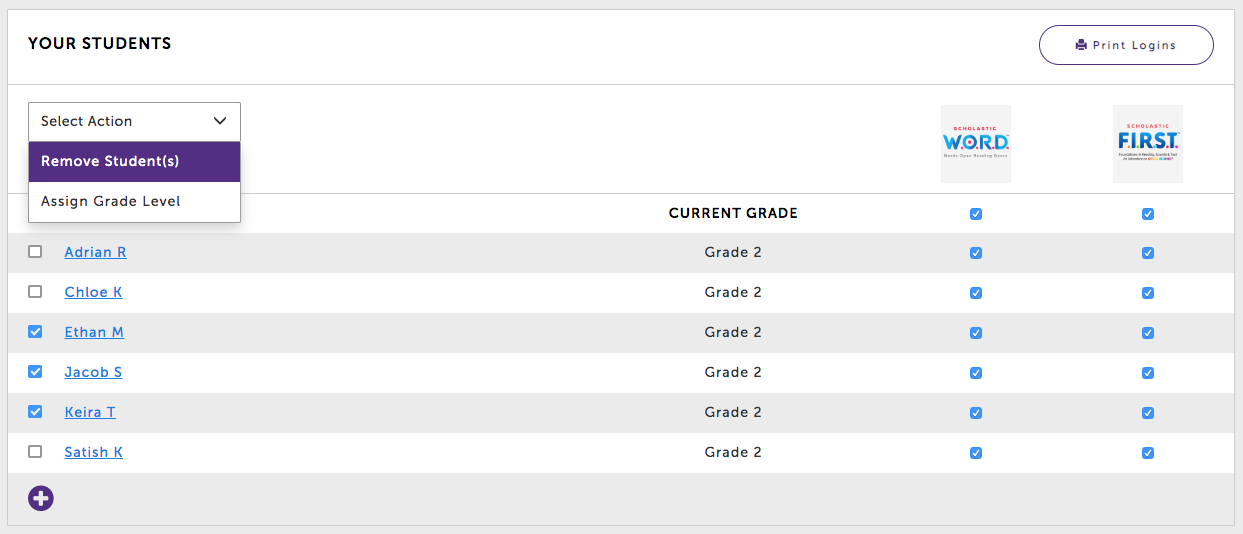Click the purple plus add-student icon
1243x534 pixels.
tap(41, 498)
